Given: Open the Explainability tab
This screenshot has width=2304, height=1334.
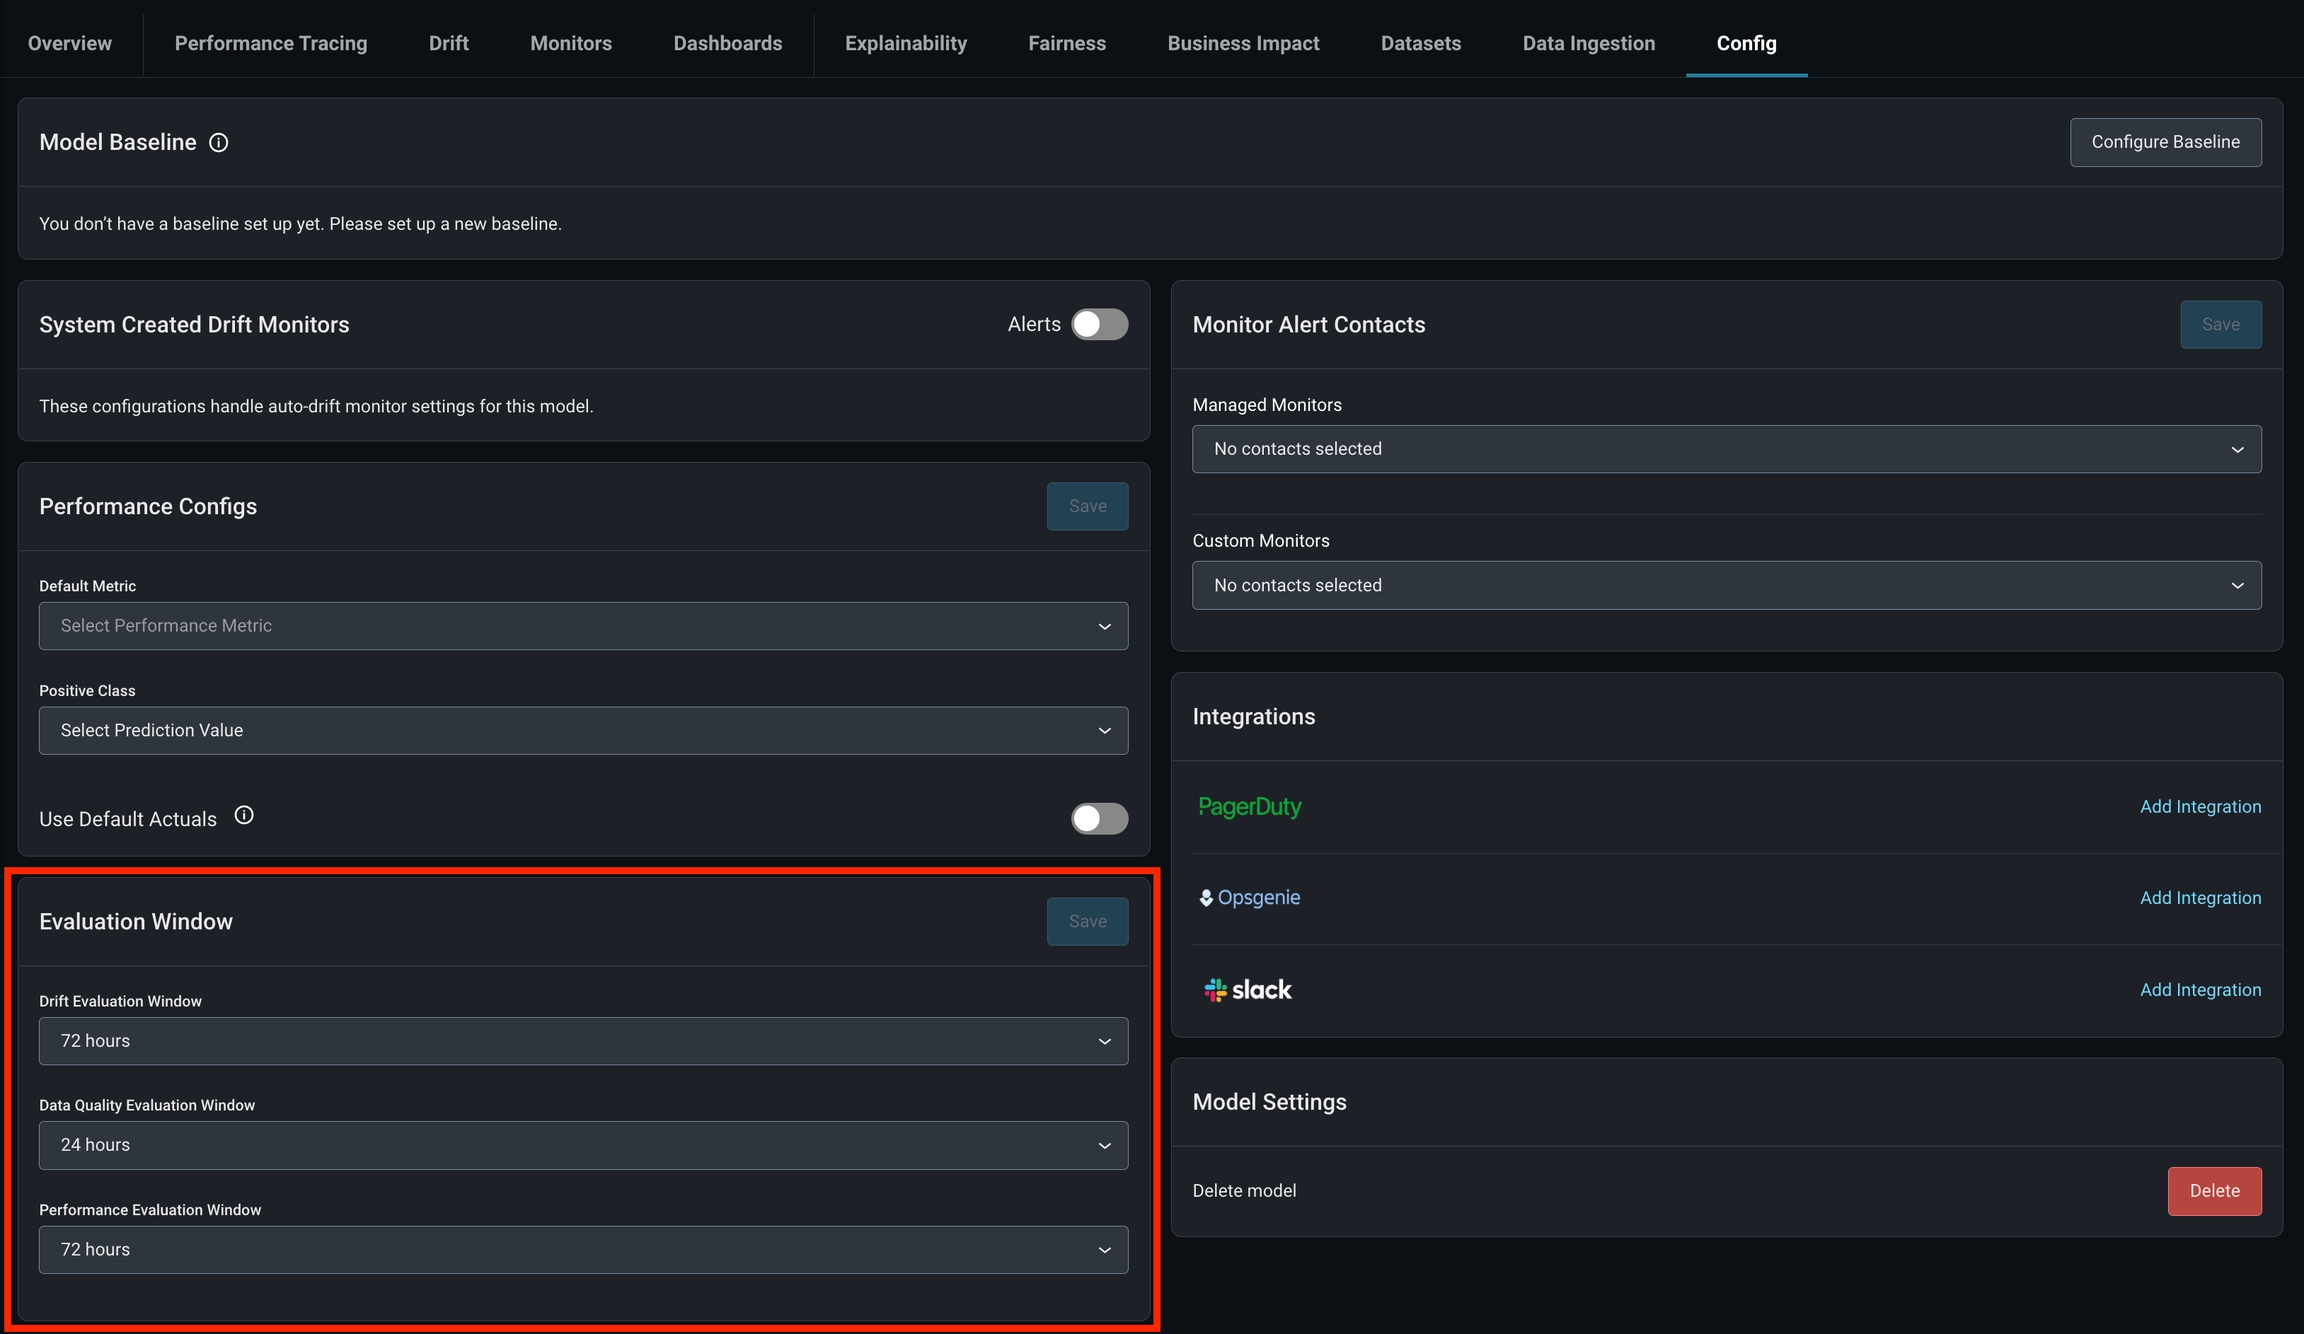Looking at the screenshot, I should click(x=905, y=43).
